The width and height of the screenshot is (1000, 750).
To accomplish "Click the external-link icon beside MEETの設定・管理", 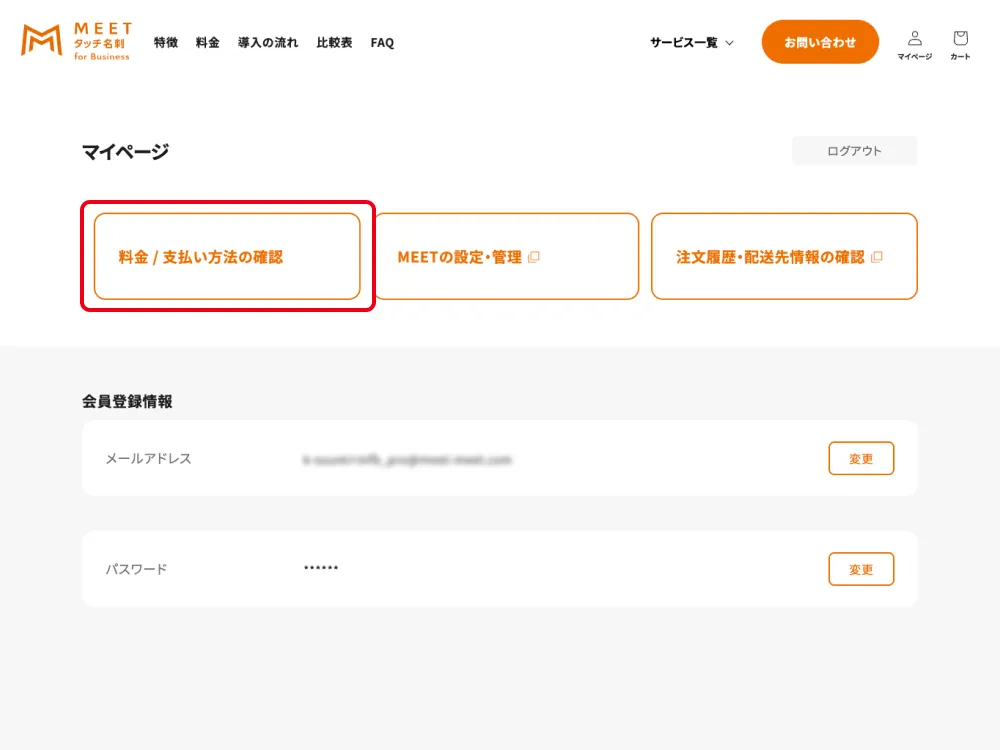I will click(536, 256).
